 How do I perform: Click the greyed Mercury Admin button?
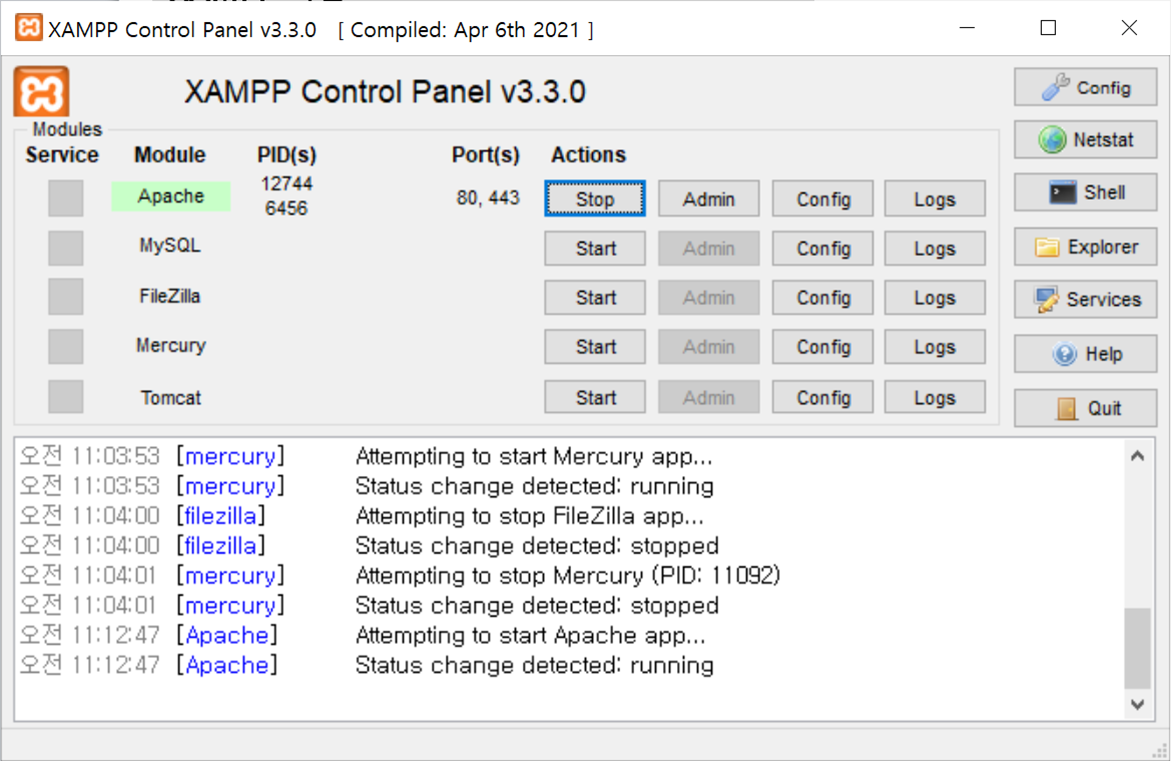tap(709, 347)
